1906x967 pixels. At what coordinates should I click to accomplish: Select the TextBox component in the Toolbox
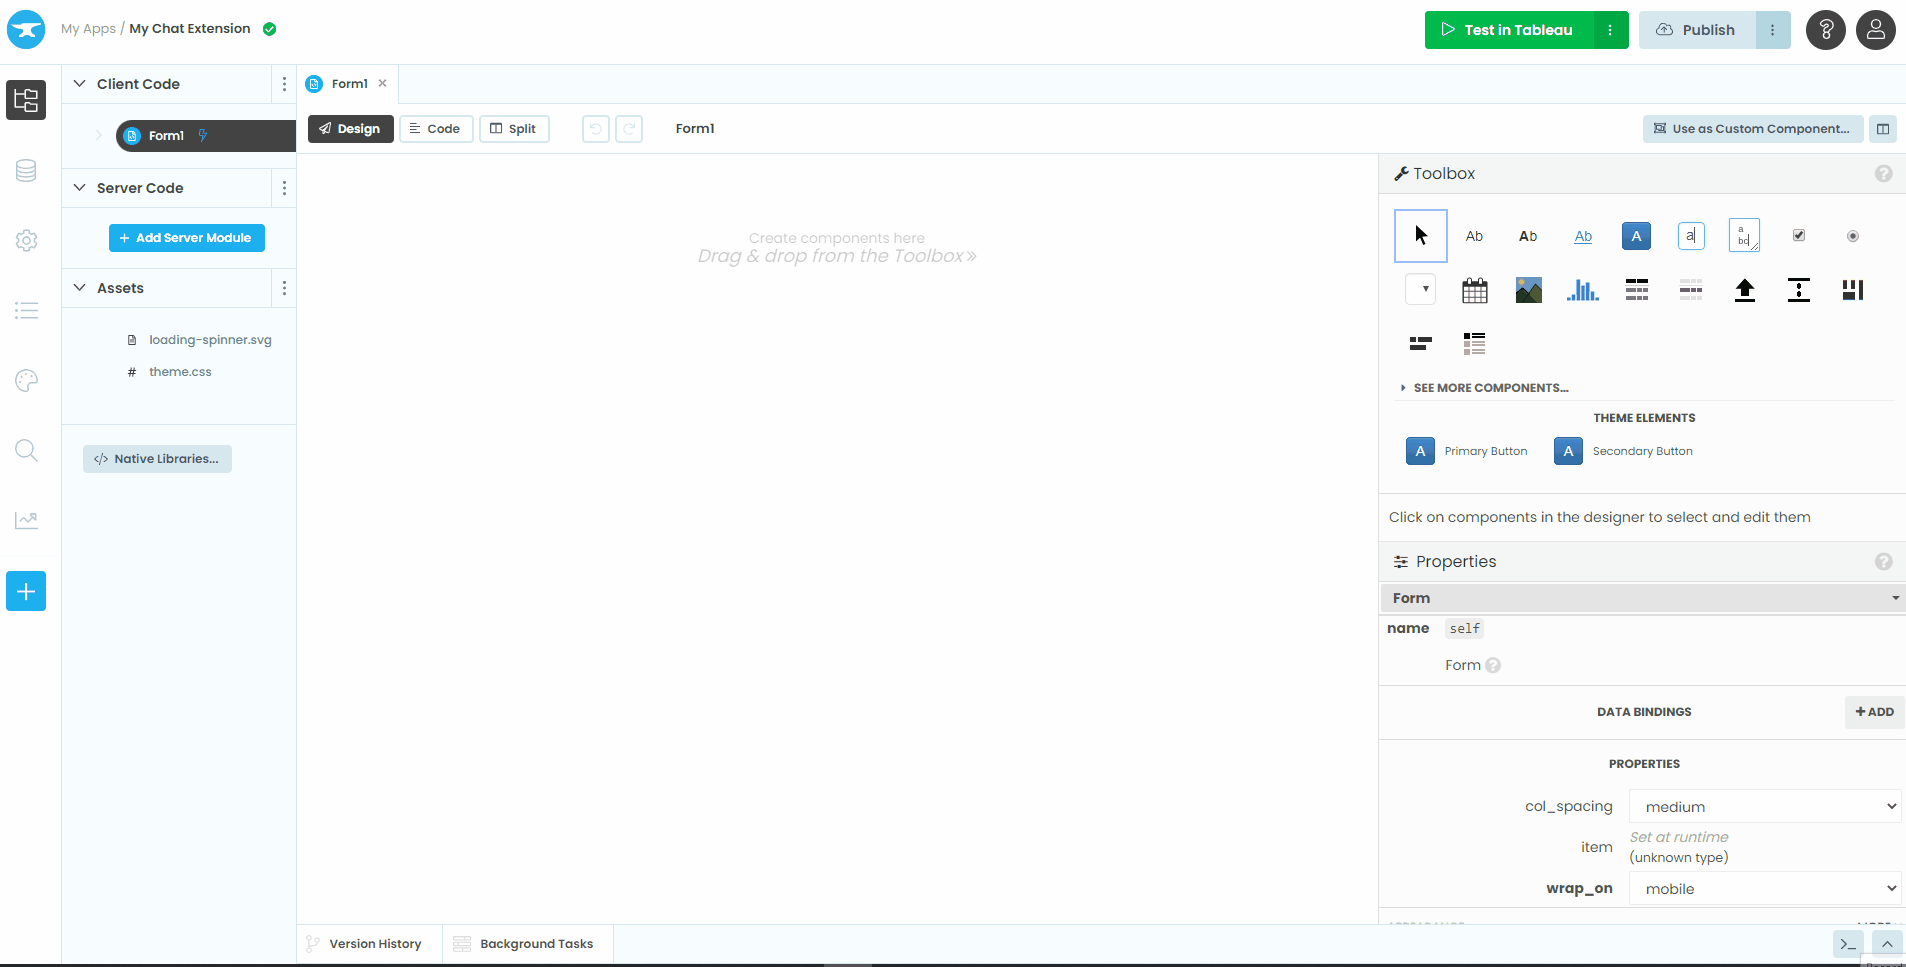pos(1690,235)
